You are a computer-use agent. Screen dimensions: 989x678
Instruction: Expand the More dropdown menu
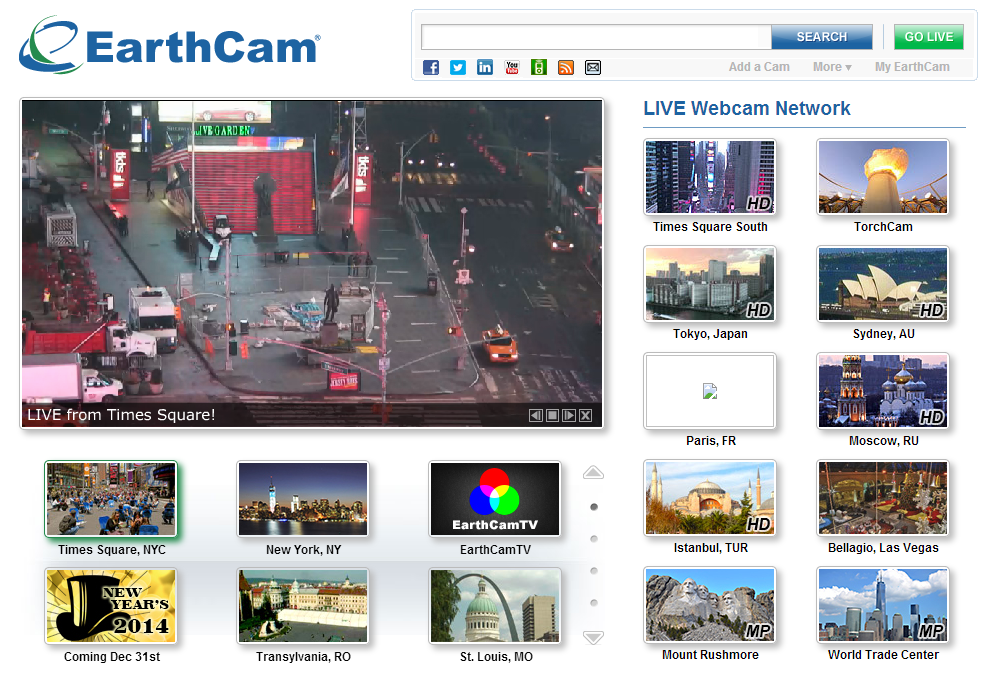tap(832, 67)
